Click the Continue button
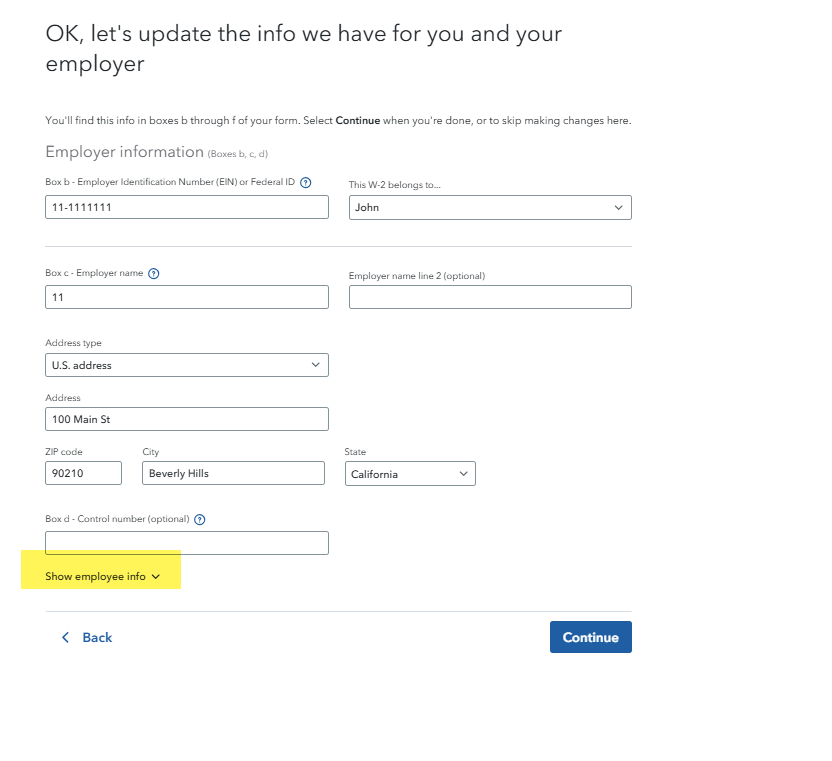The image size is (832, 761). pos(590,637)
